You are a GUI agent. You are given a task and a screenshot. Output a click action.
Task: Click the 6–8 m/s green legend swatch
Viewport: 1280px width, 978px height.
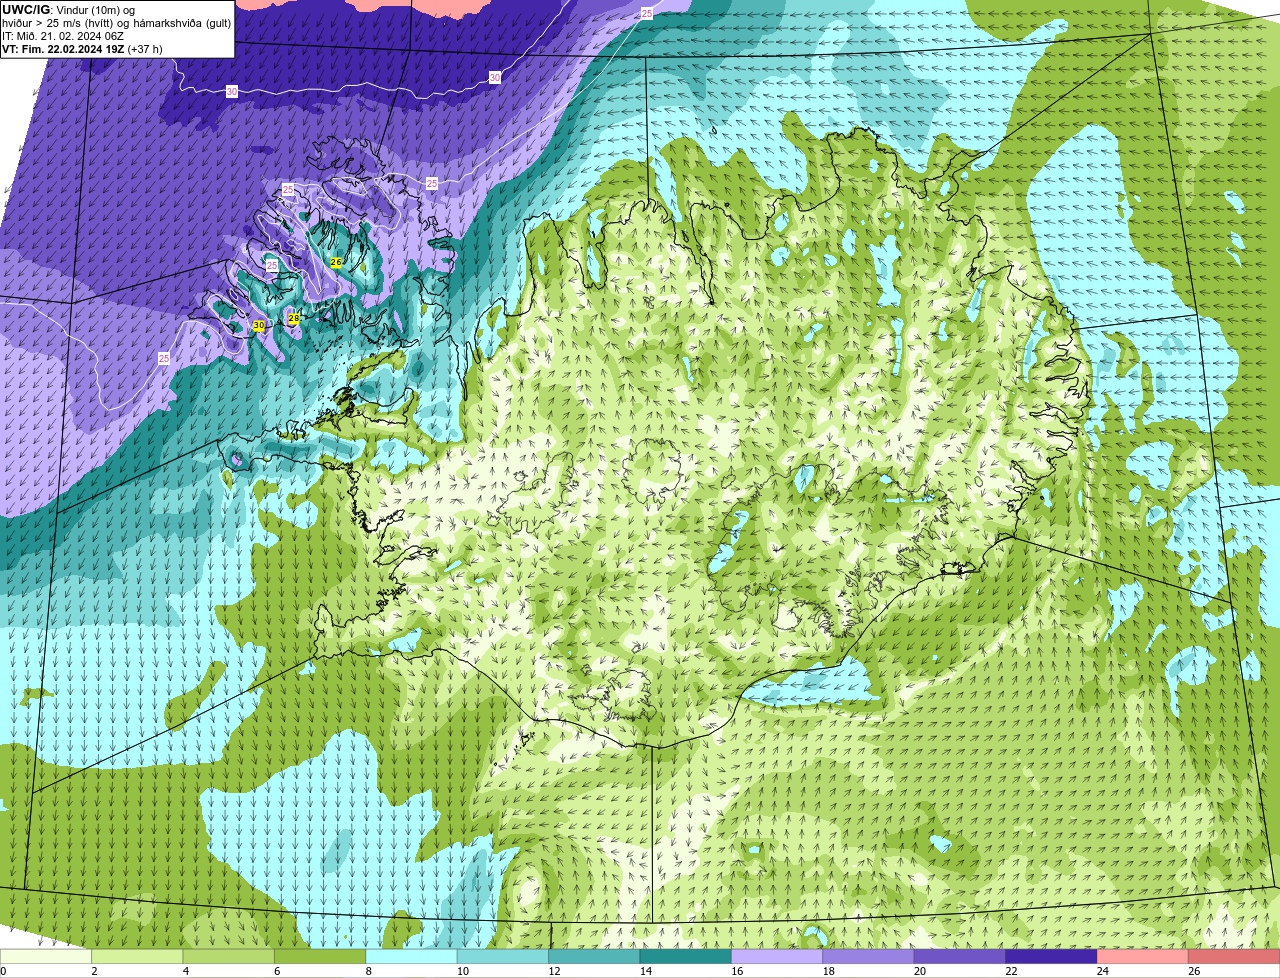tap(320, 956)
